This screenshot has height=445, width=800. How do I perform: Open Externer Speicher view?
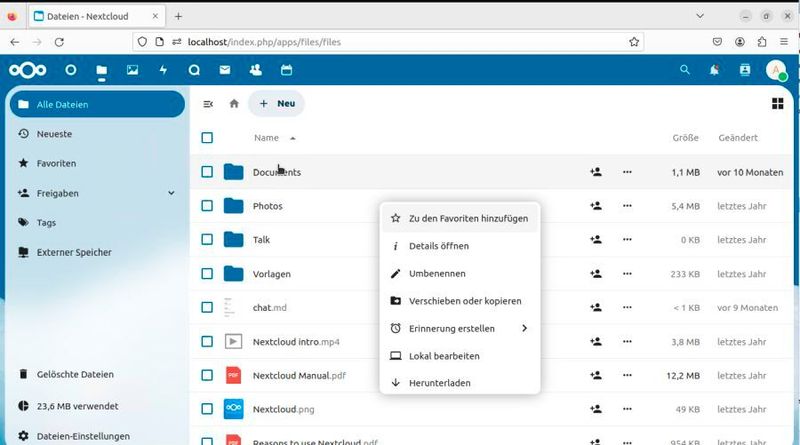click(97, 252)
